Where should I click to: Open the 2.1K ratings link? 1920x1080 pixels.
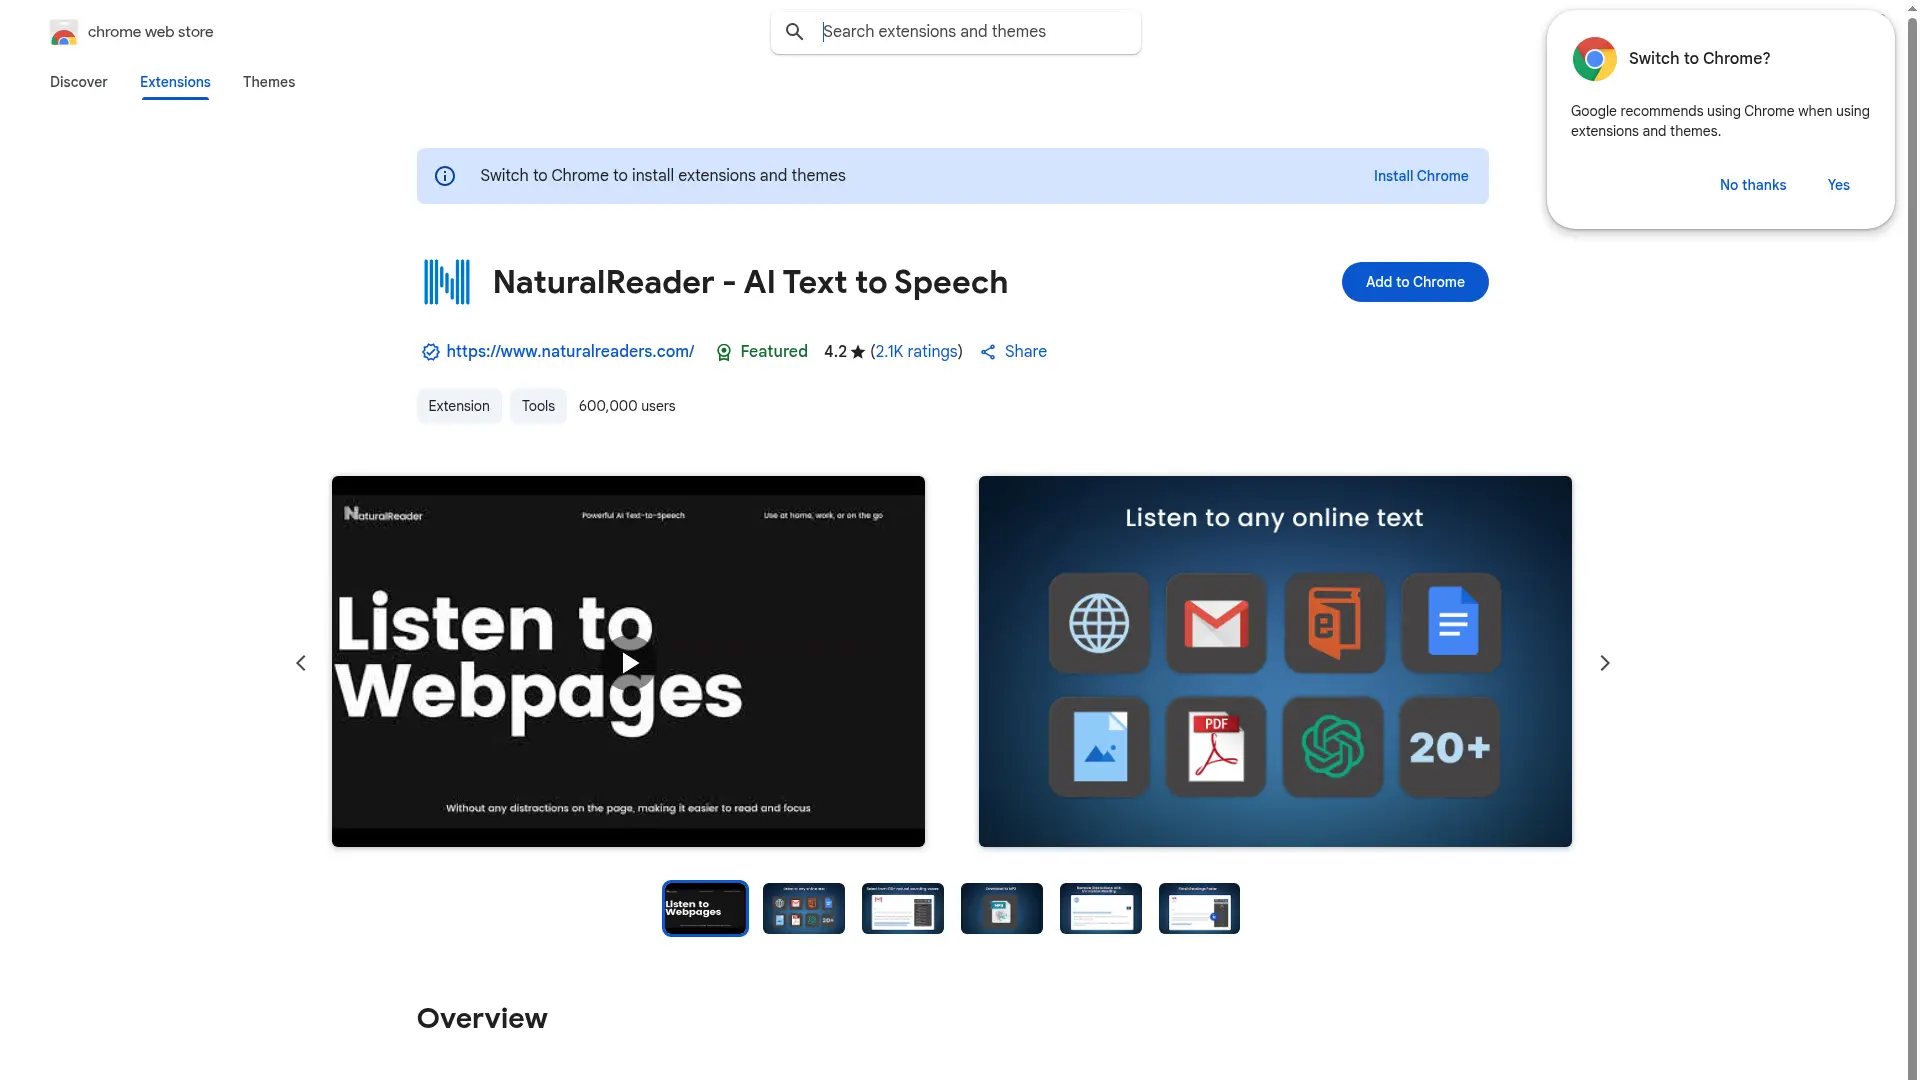tap(917, 351)
